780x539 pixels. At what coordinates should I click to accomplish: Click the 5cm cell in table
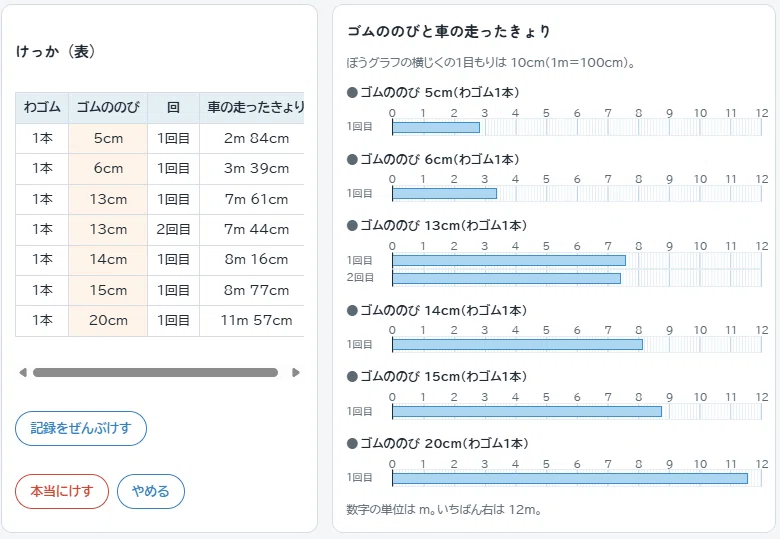click(x=108, y=138)
